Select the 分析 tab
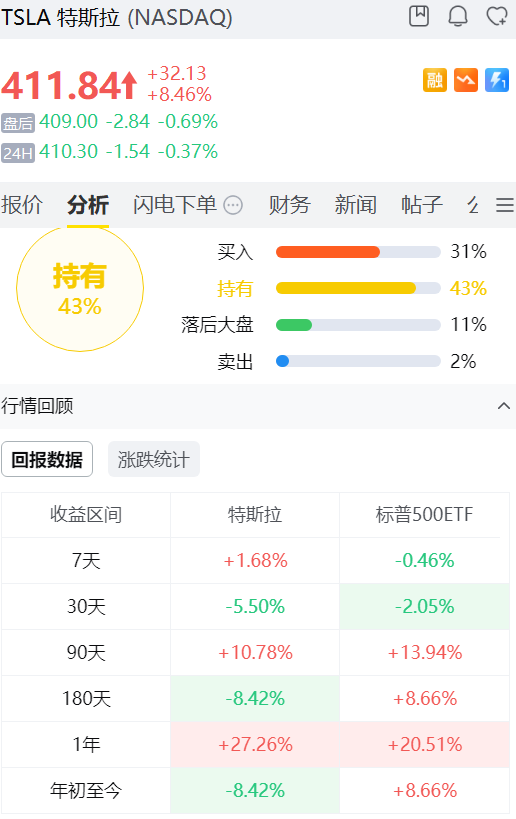This screenshot has height=819, width=516. (88, 205)
